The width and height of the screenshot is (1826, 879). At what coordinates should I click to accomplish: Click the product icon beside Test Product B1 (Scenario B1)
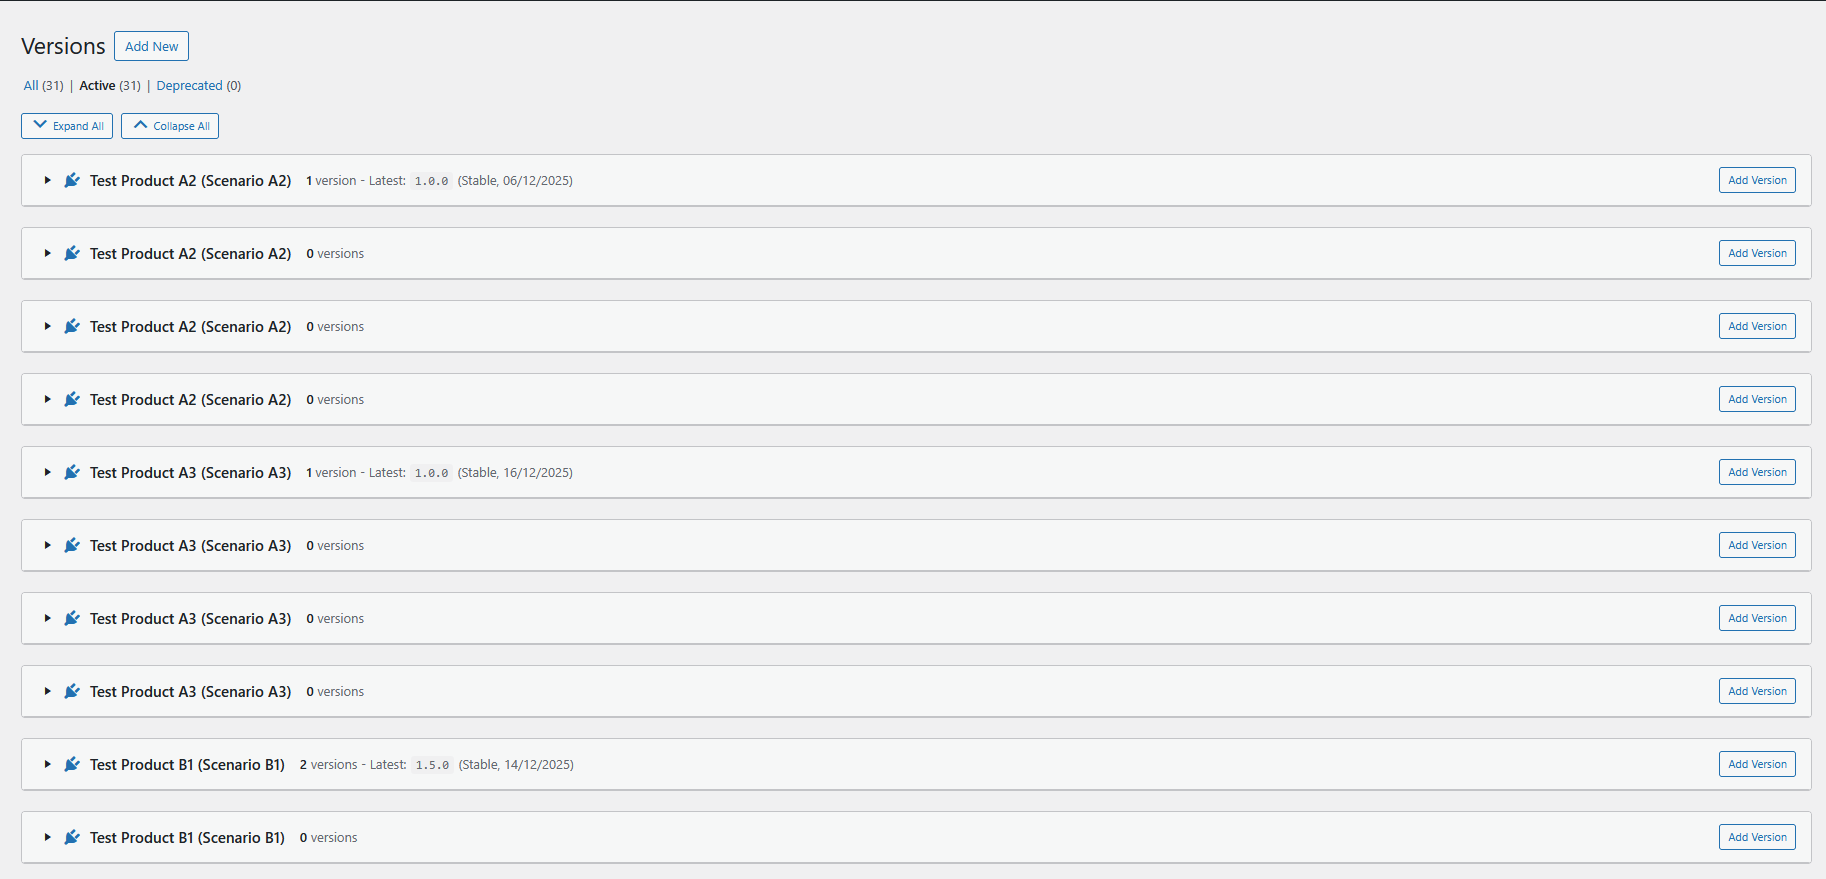point(71,764)
